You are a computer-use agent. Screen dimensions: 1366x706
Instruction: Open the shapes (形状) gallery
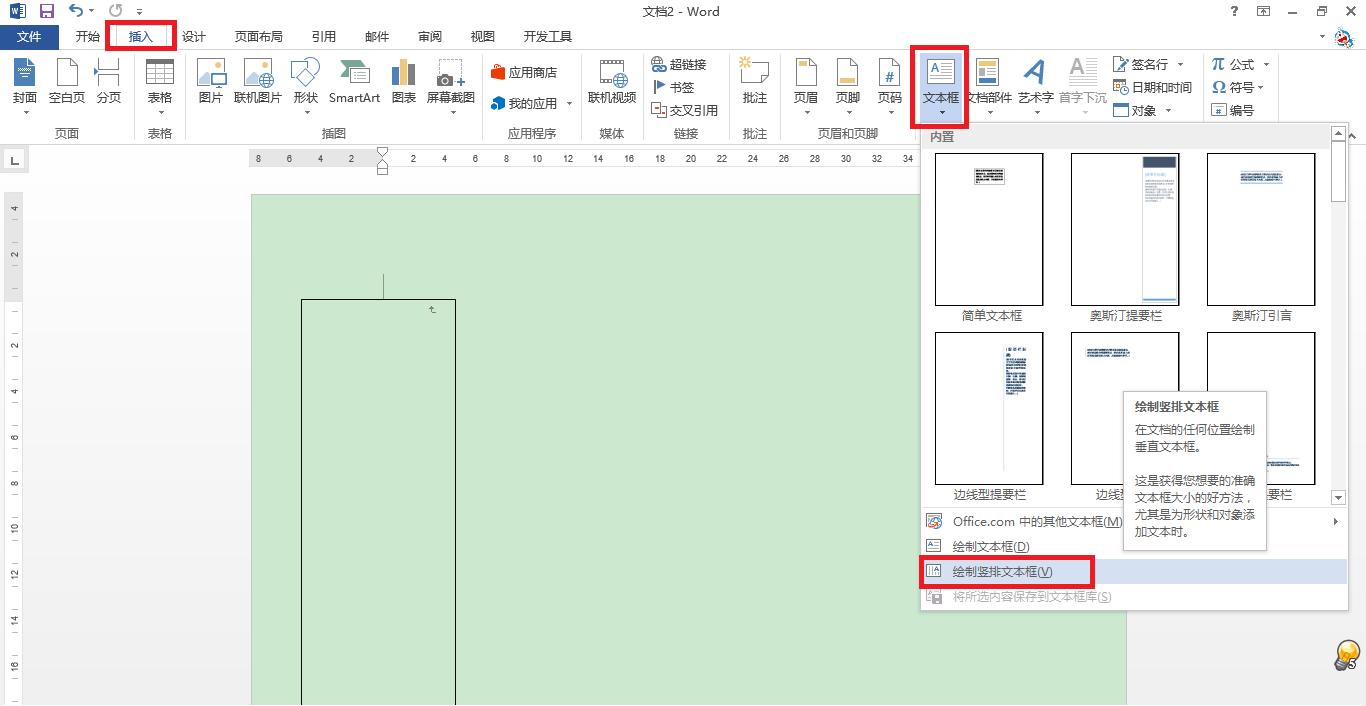coord(305,84)
